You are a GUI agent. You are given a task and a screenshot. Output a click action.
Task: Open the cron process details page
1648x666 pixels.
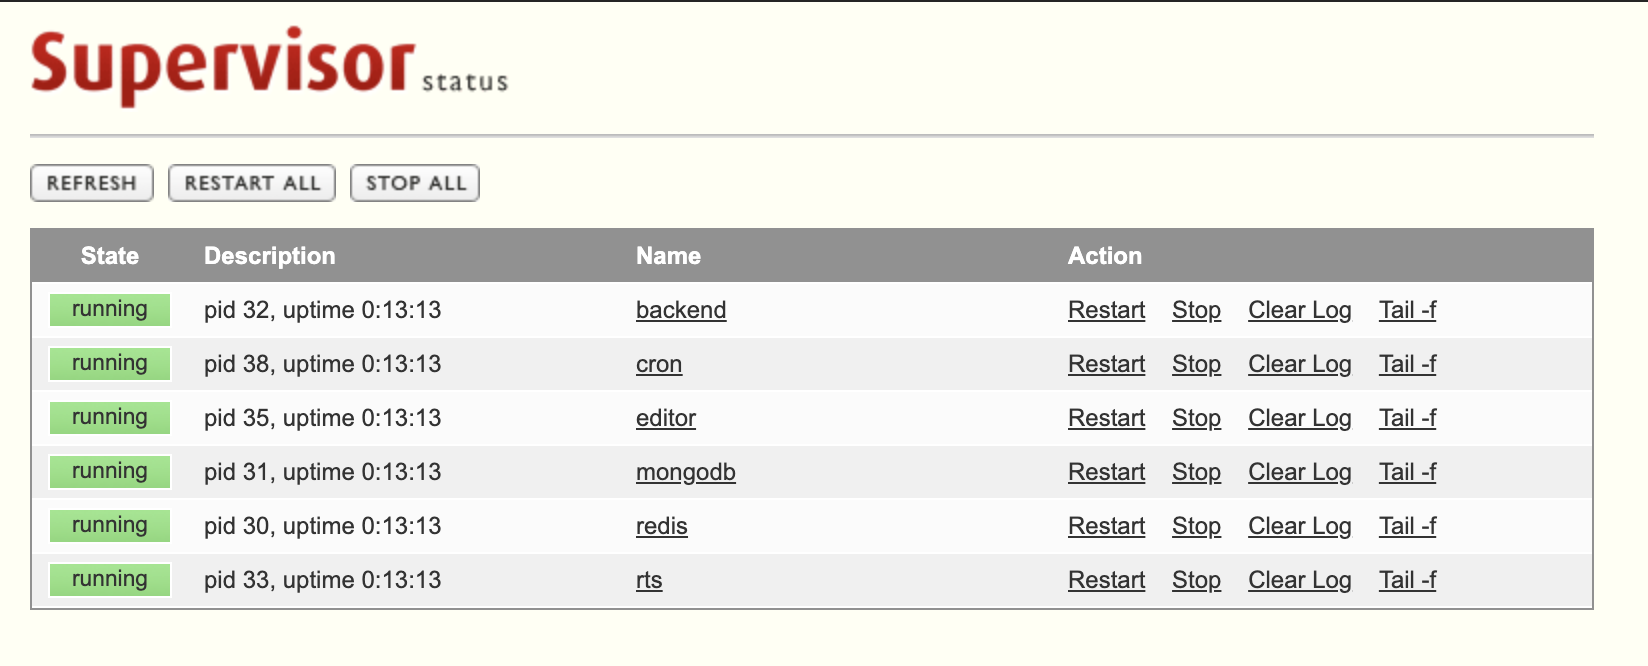(x=659, y=364)
